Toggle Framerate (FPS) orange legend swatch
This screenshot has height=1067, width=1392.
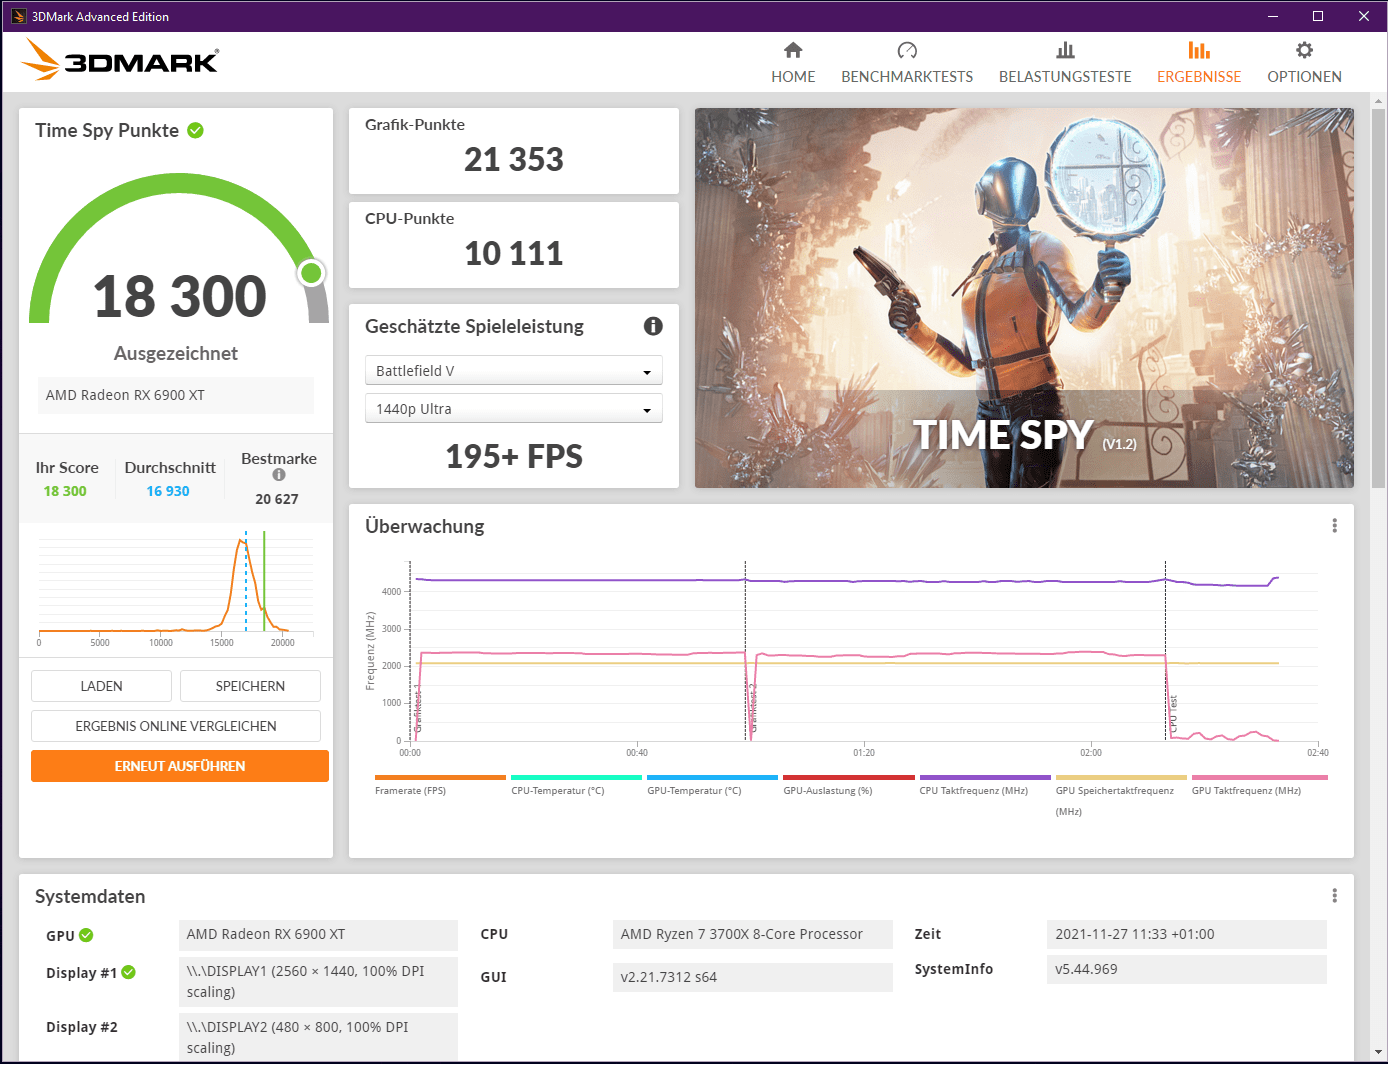coord(440,777)
